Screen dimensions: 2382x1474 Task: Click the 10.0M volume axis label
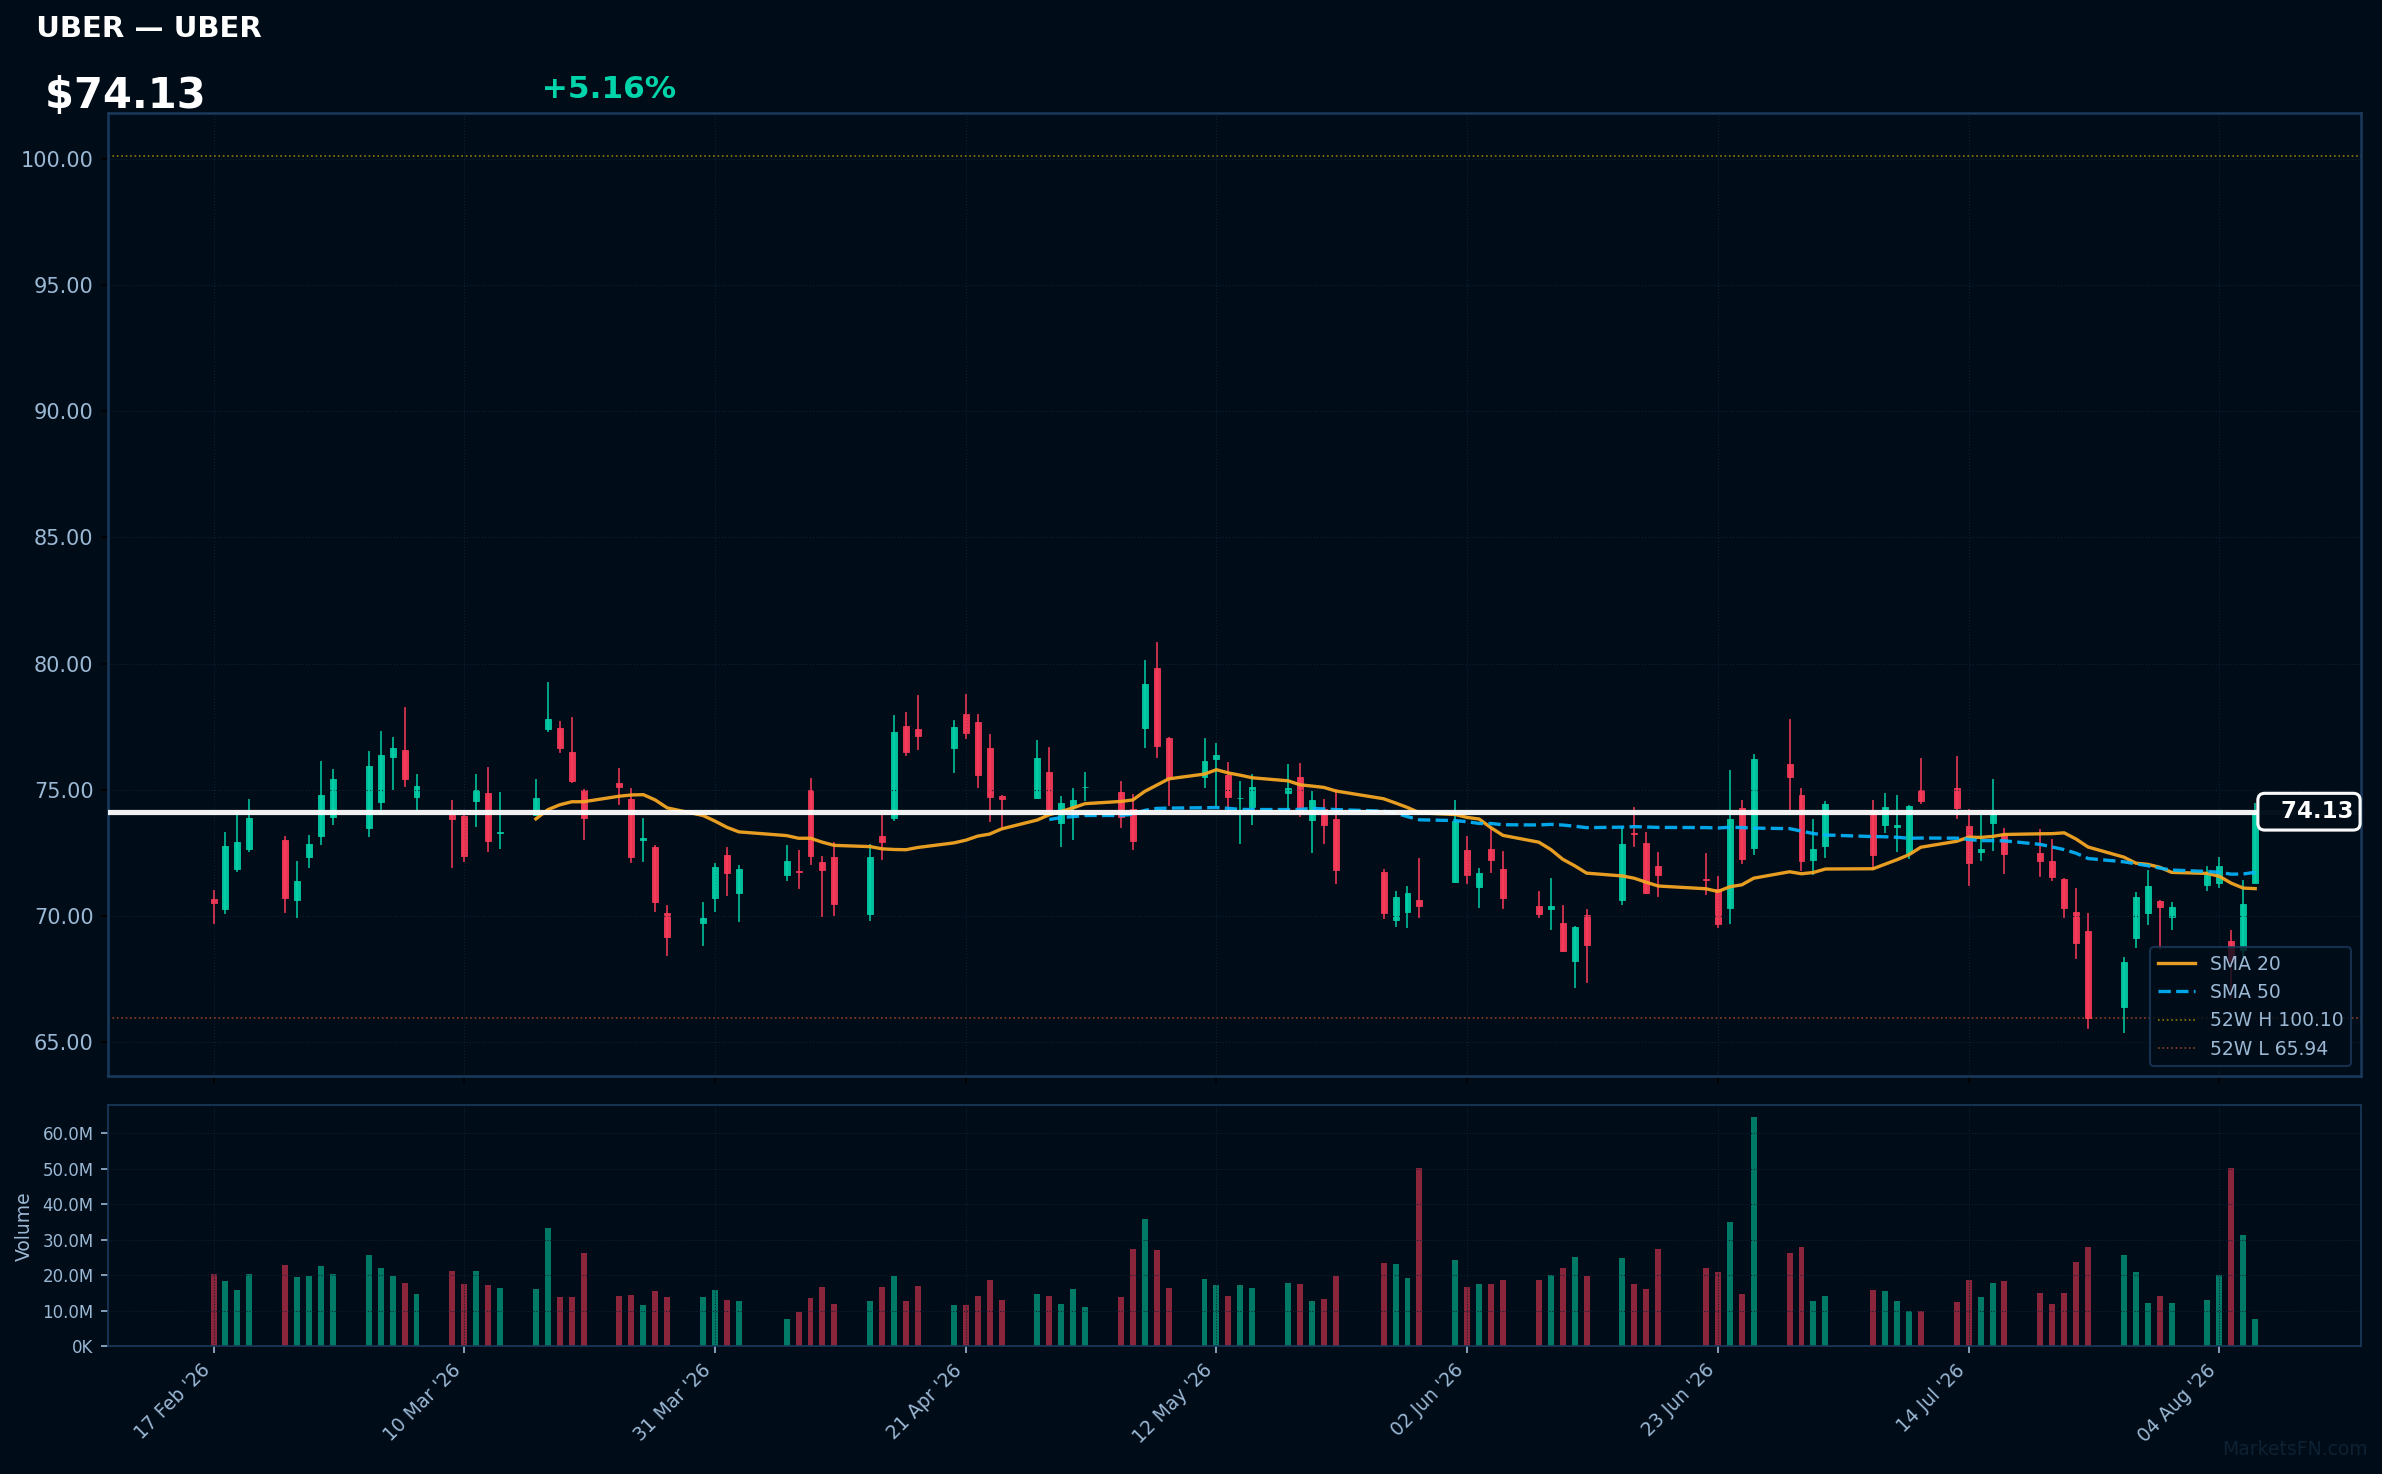67,1312
